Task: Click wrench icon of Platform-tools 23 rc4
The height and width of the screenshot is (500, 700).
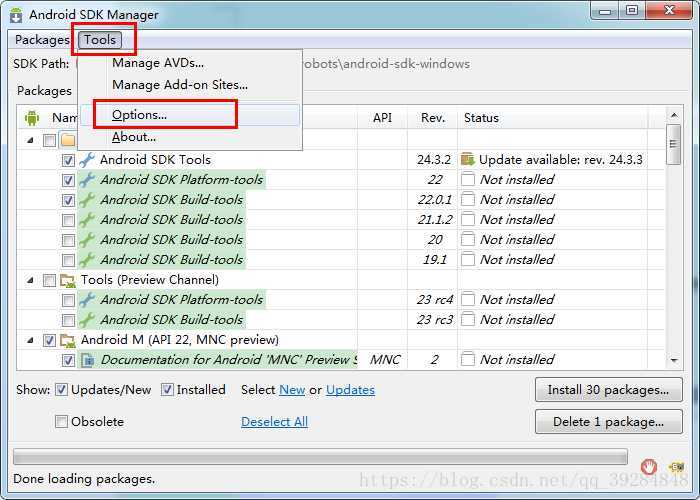Action: coord(87,300)
